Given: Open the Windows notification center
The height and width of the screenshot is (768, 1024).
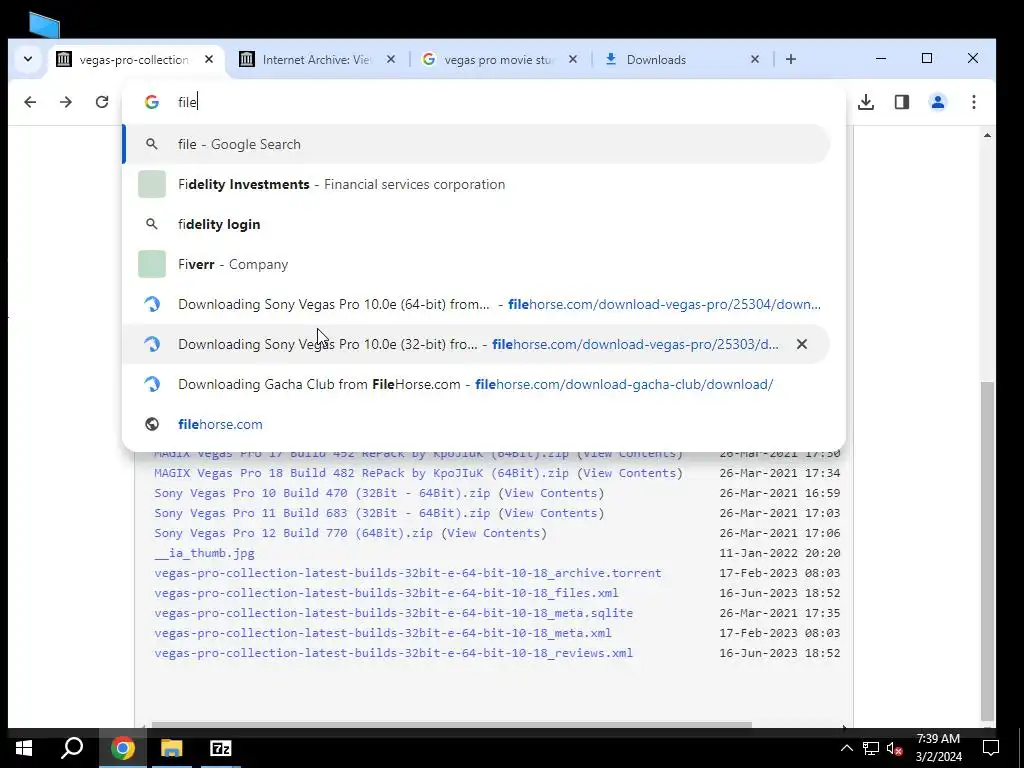Looking at the screenshot, I should click(x=991, y=748).
